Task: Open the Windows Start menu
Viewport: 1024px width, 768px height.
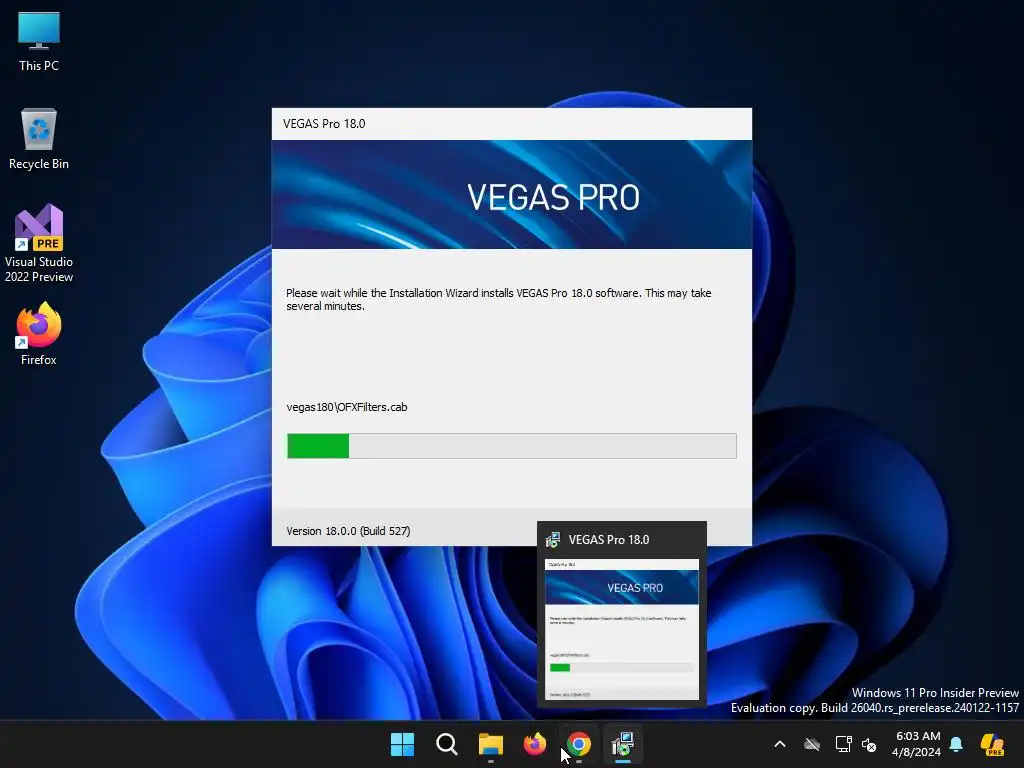Action: tap(402, 744)
